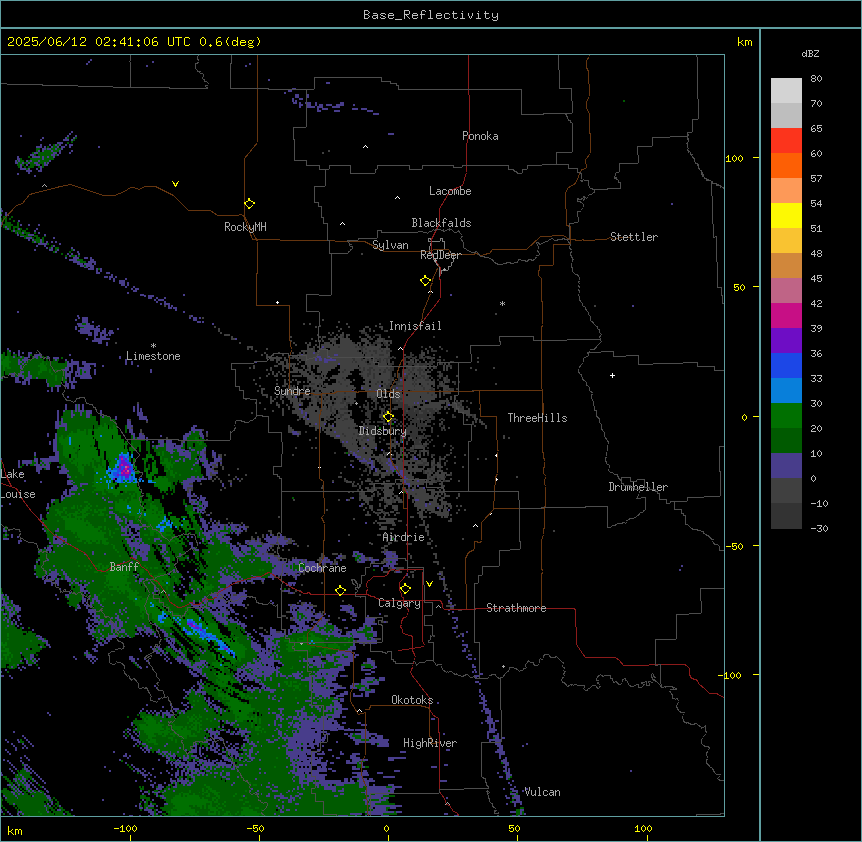This screenshot has height=842, width=862.
Task: Click the blue 36 dBZ legend color
Action: 786,365
